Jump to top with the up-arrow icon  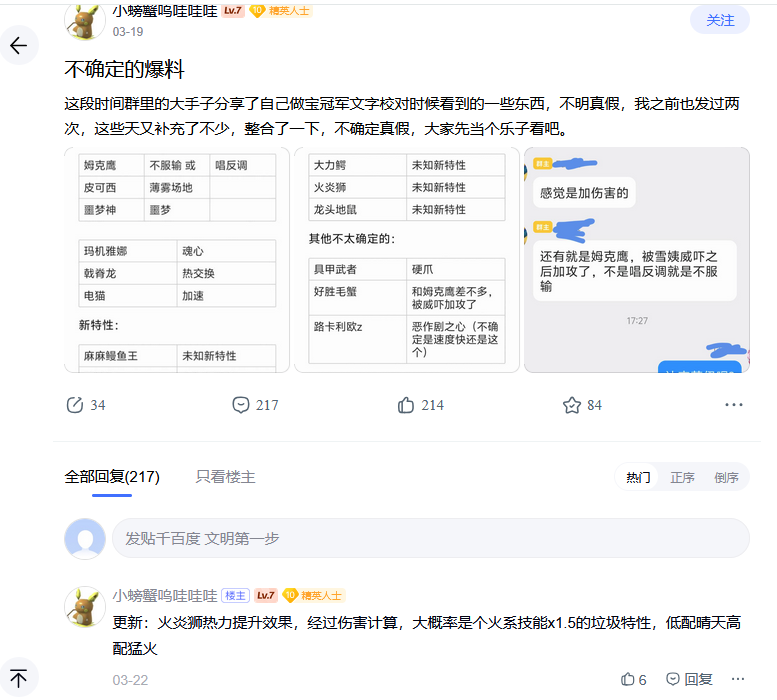19,678
